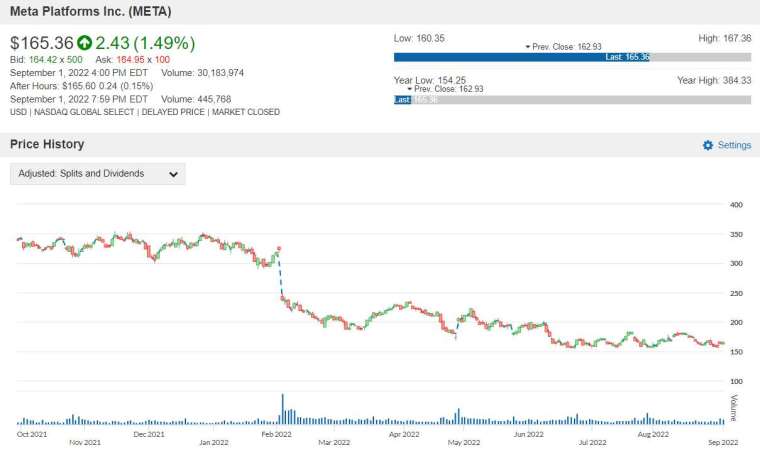Click the year Prev. Close: 162.93 marker
Image resolution: width=760 pixels, height=455 pixels.
(445, 89)
